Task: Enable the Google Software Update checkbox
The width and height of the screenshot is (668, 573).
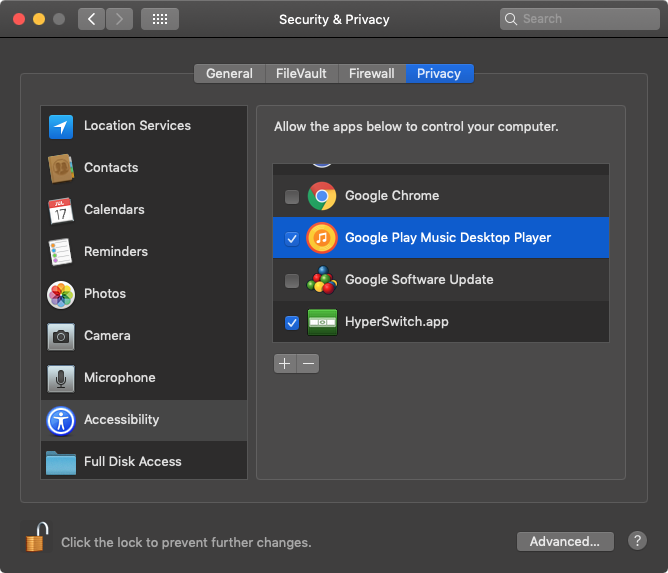Action: pyautogui.click(x=292, y=280)
